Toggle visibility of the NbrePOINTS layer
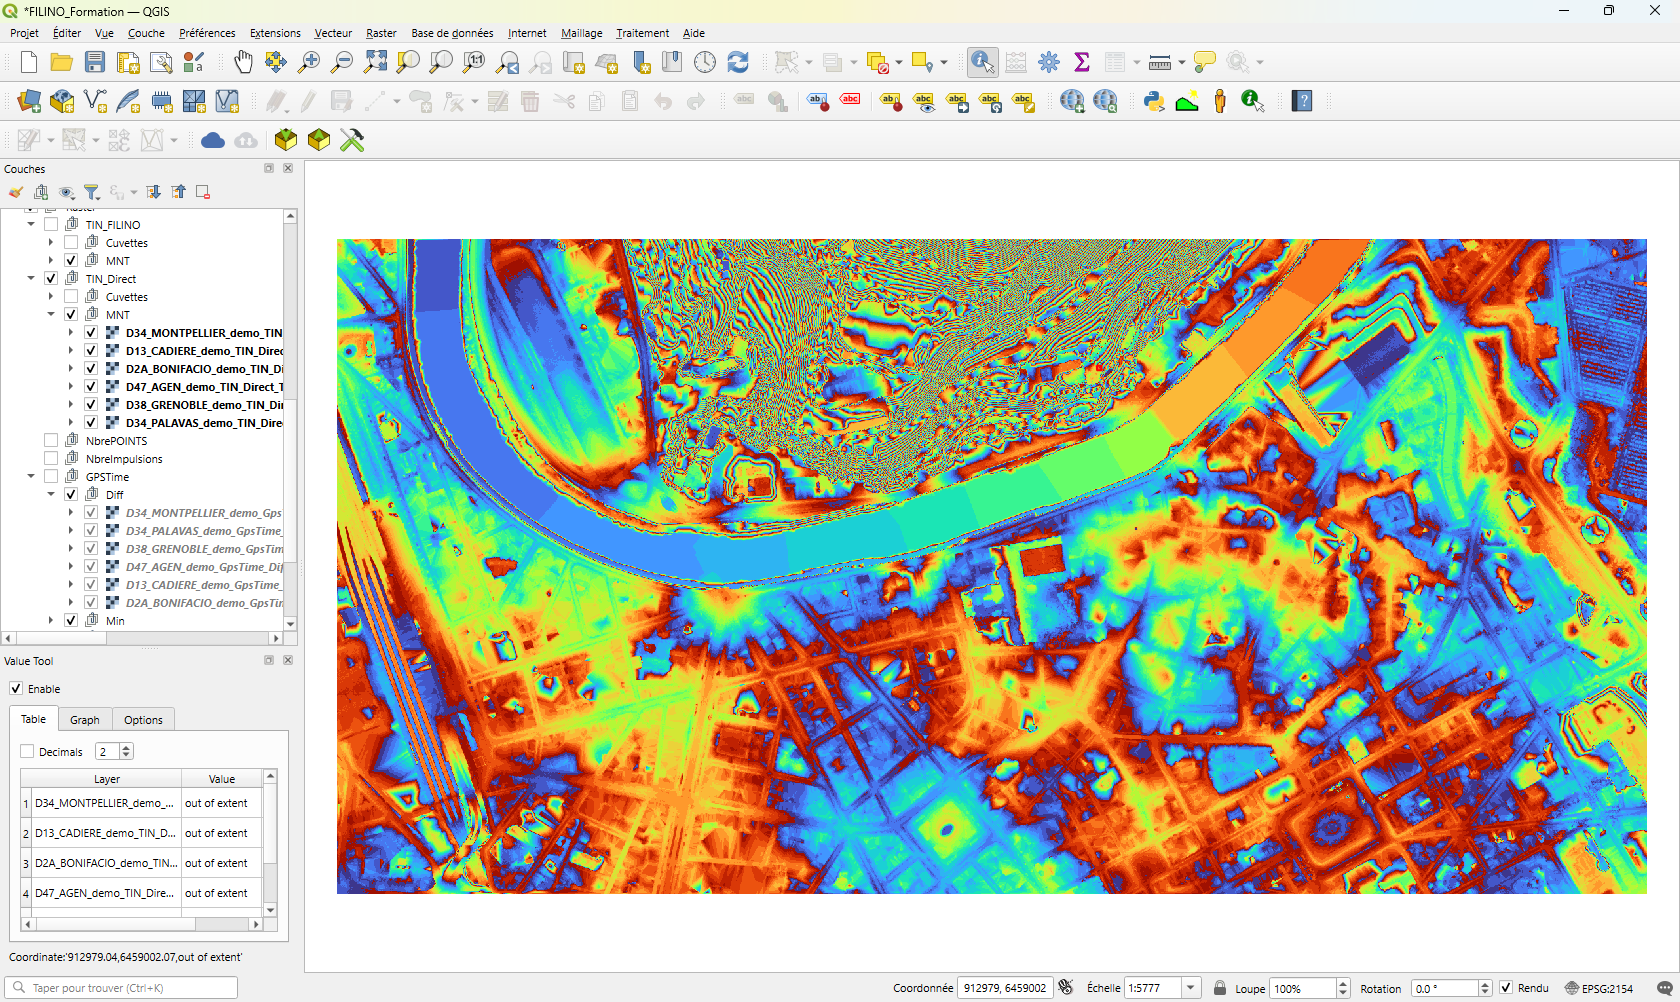Screen dimensions: 1680x1002 51,441
